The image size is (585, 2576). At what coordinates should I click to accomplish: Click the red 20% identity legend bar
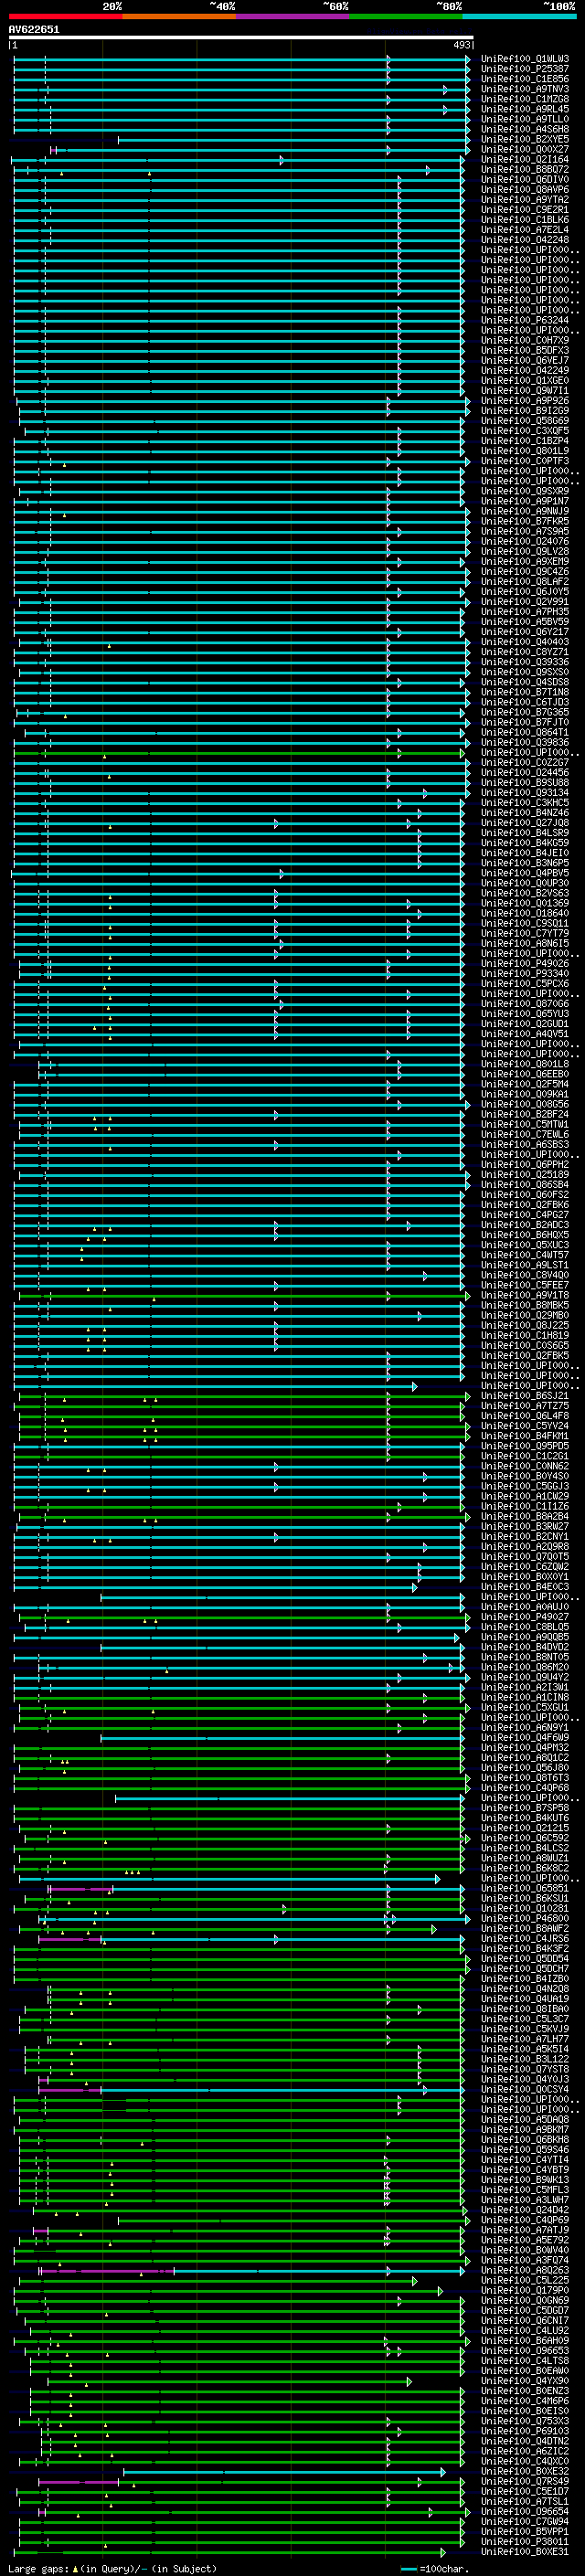65,16
